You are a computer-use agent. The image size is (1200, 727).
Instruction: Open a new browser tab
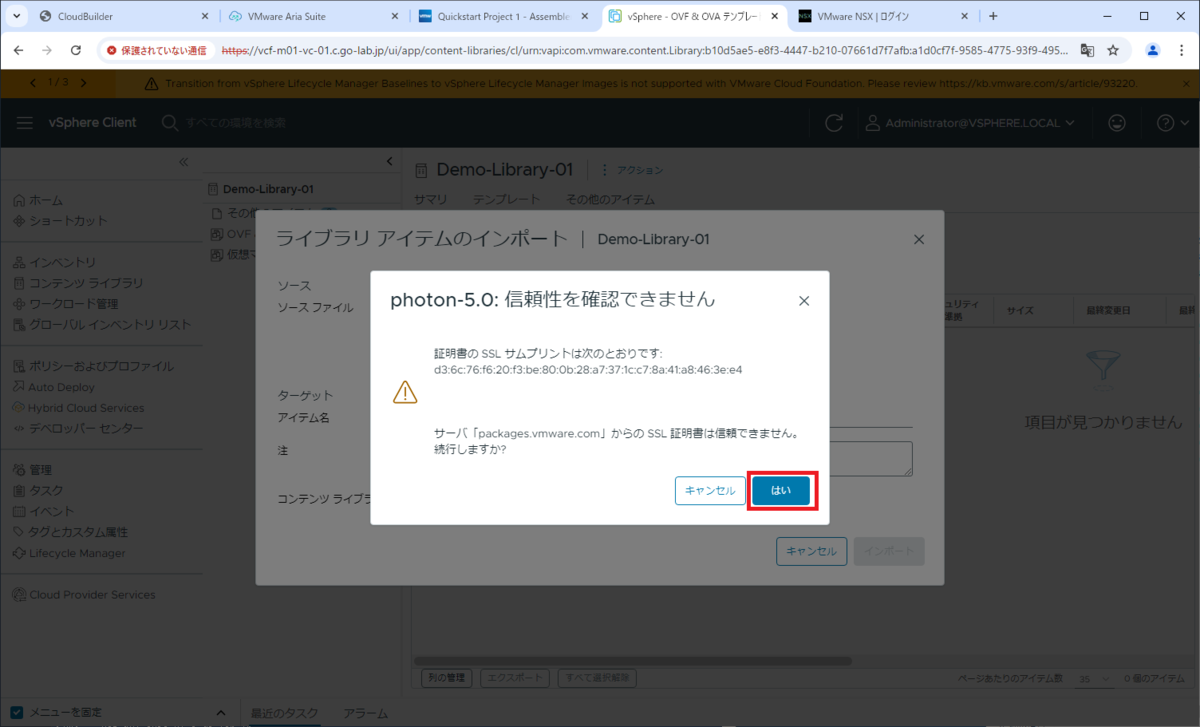[993, 16]
